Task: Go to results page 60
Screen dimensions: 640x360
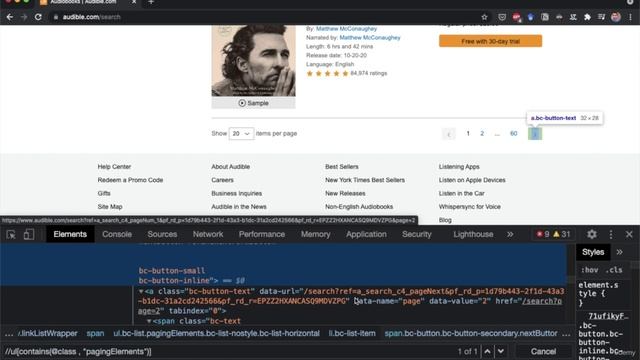Action: (513, 133)
